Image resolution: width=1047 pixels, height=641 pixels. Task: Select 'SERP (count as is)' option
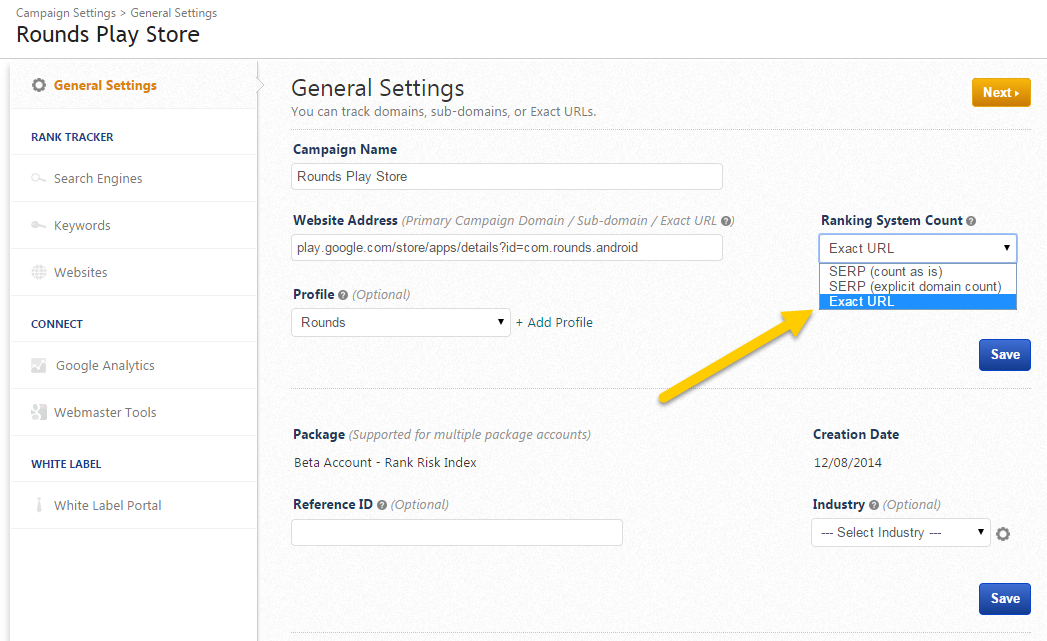click(x=886, y=271)
